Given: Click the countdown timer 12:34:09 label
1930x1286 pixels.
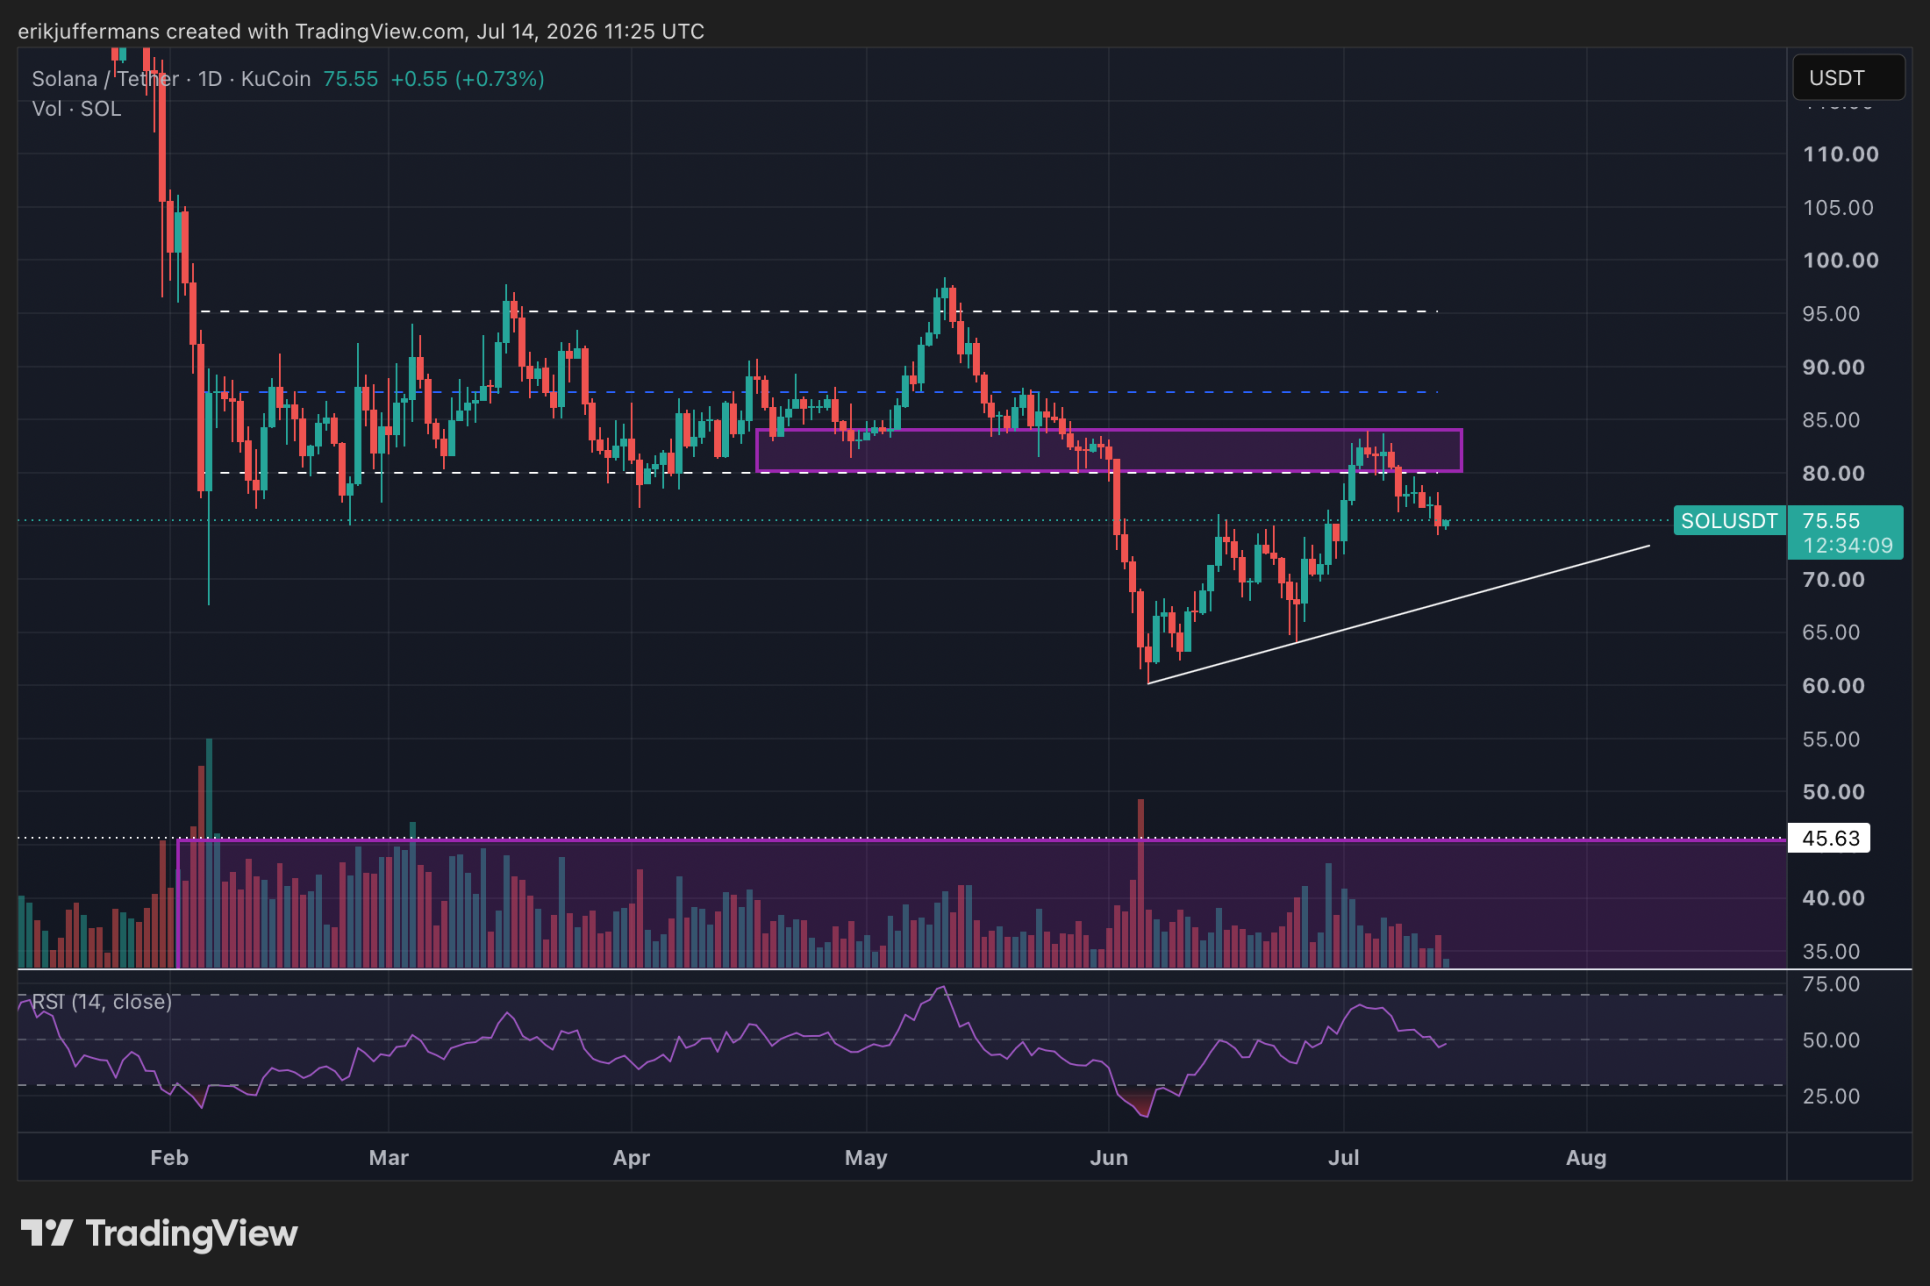Looking at the screenshot, I should pos(1847,546).
